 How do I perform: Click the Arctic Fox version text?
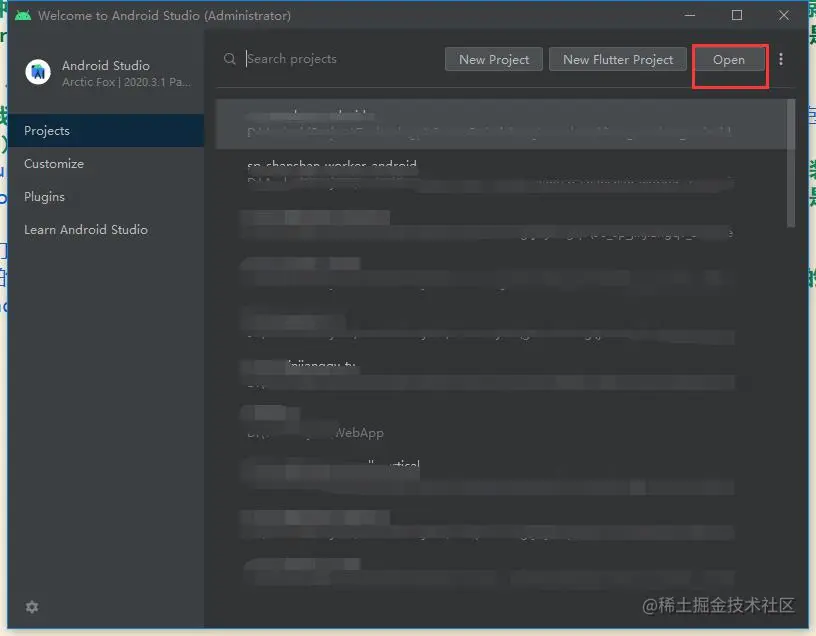[x=126, y=82]
